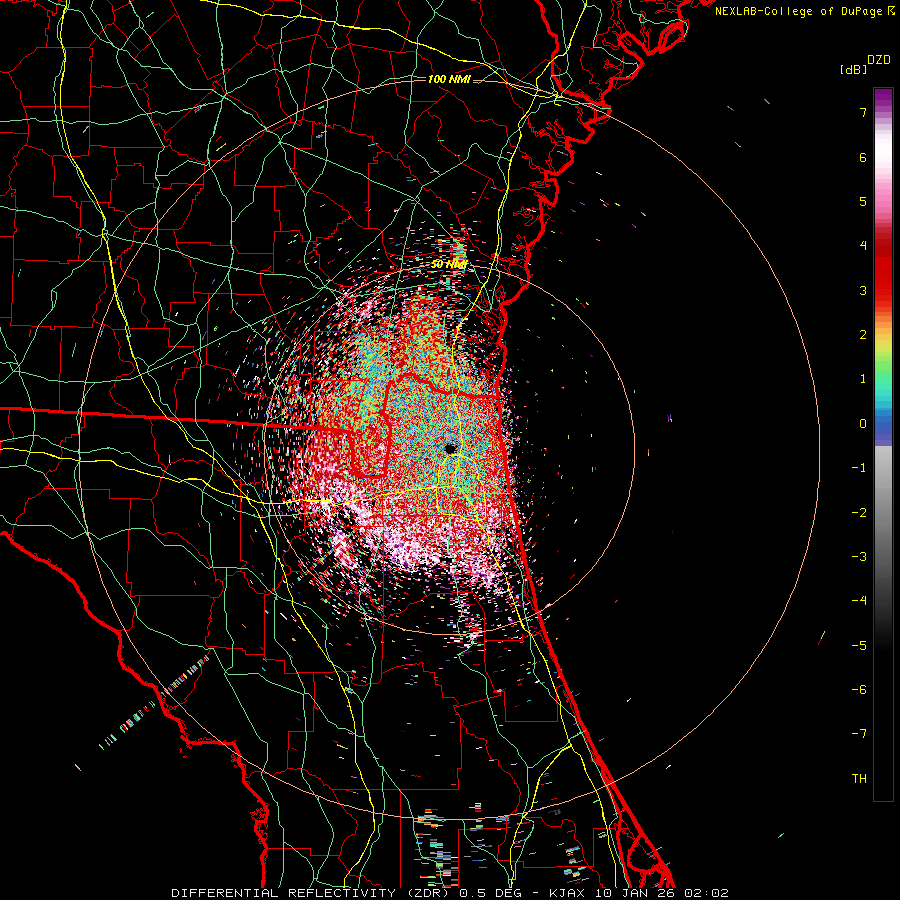Click the Differential Reflectivity KJAX caption
The height and width of the screenshot is (900, 900).
pos(450,893)
